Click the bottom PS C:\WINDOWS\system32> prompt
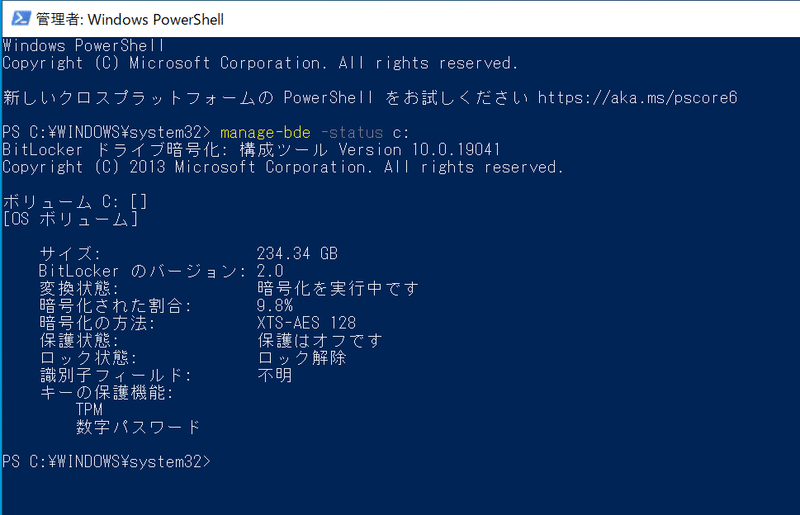This screenshot has height=515, width=800. (106, 461)
